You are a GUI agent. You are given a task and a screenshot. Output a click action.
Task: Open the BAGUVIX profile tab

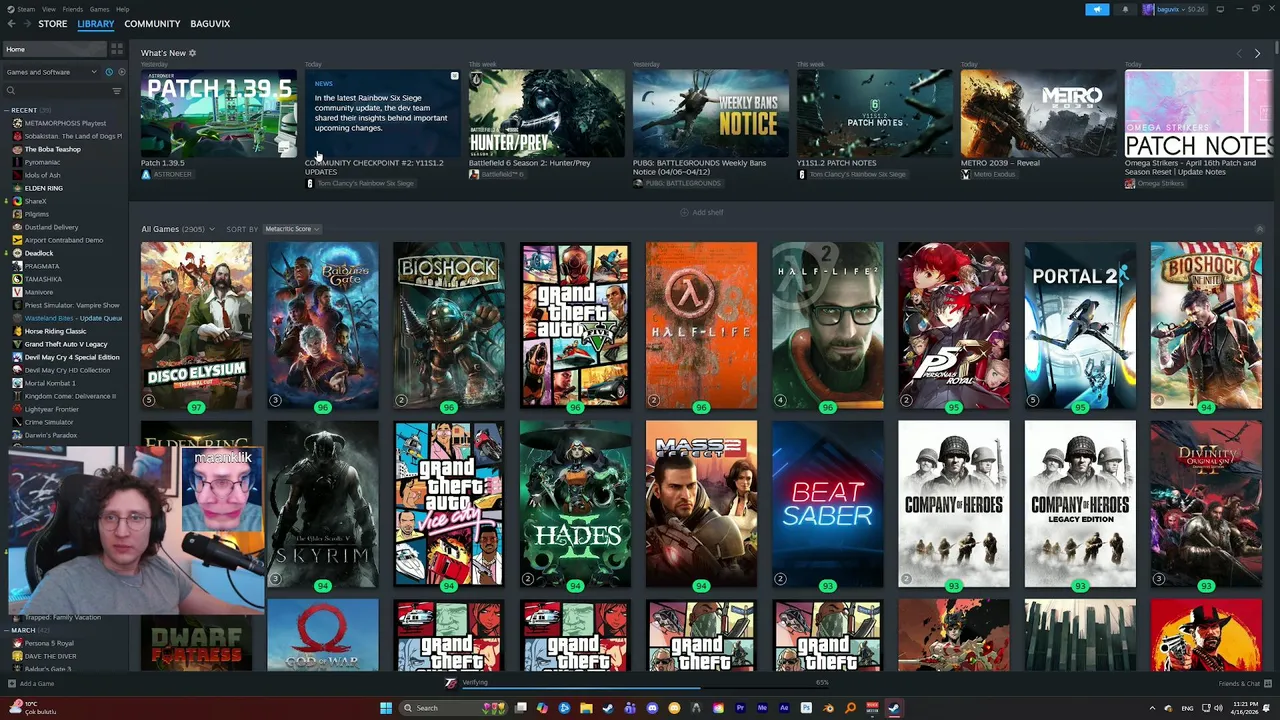(210, 23)
